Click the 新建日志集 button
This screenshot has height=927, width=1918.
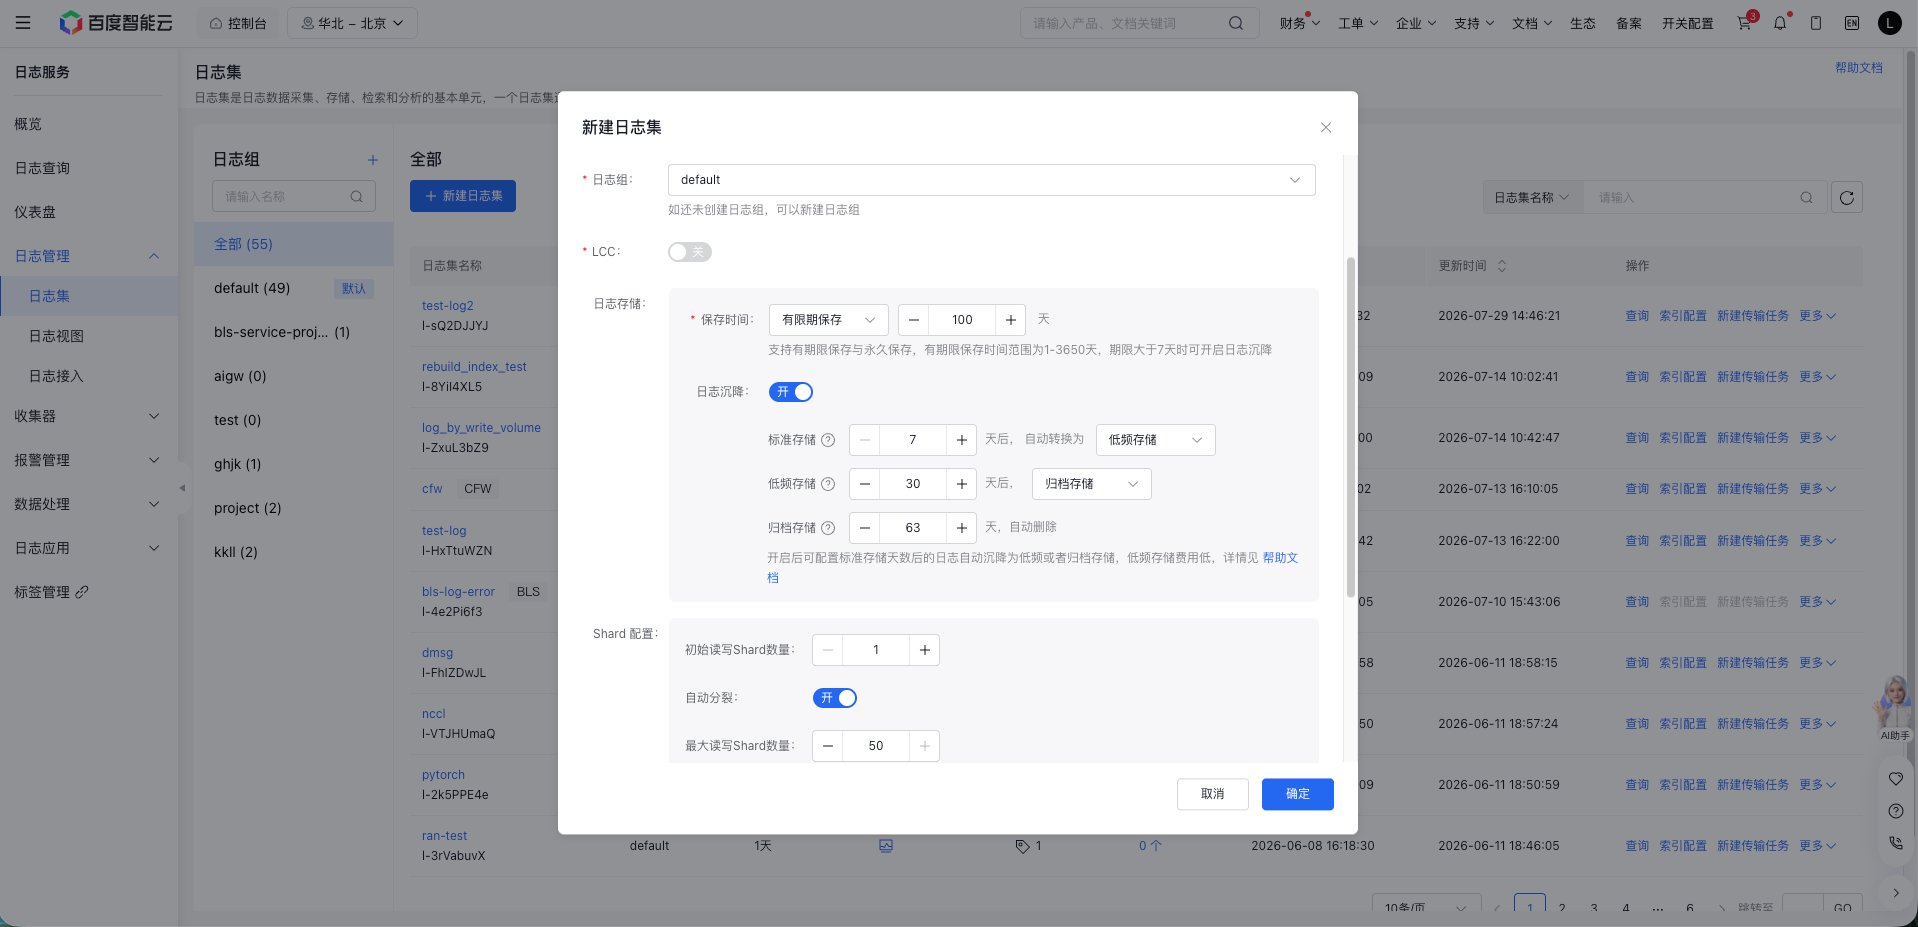coord(463,196)
